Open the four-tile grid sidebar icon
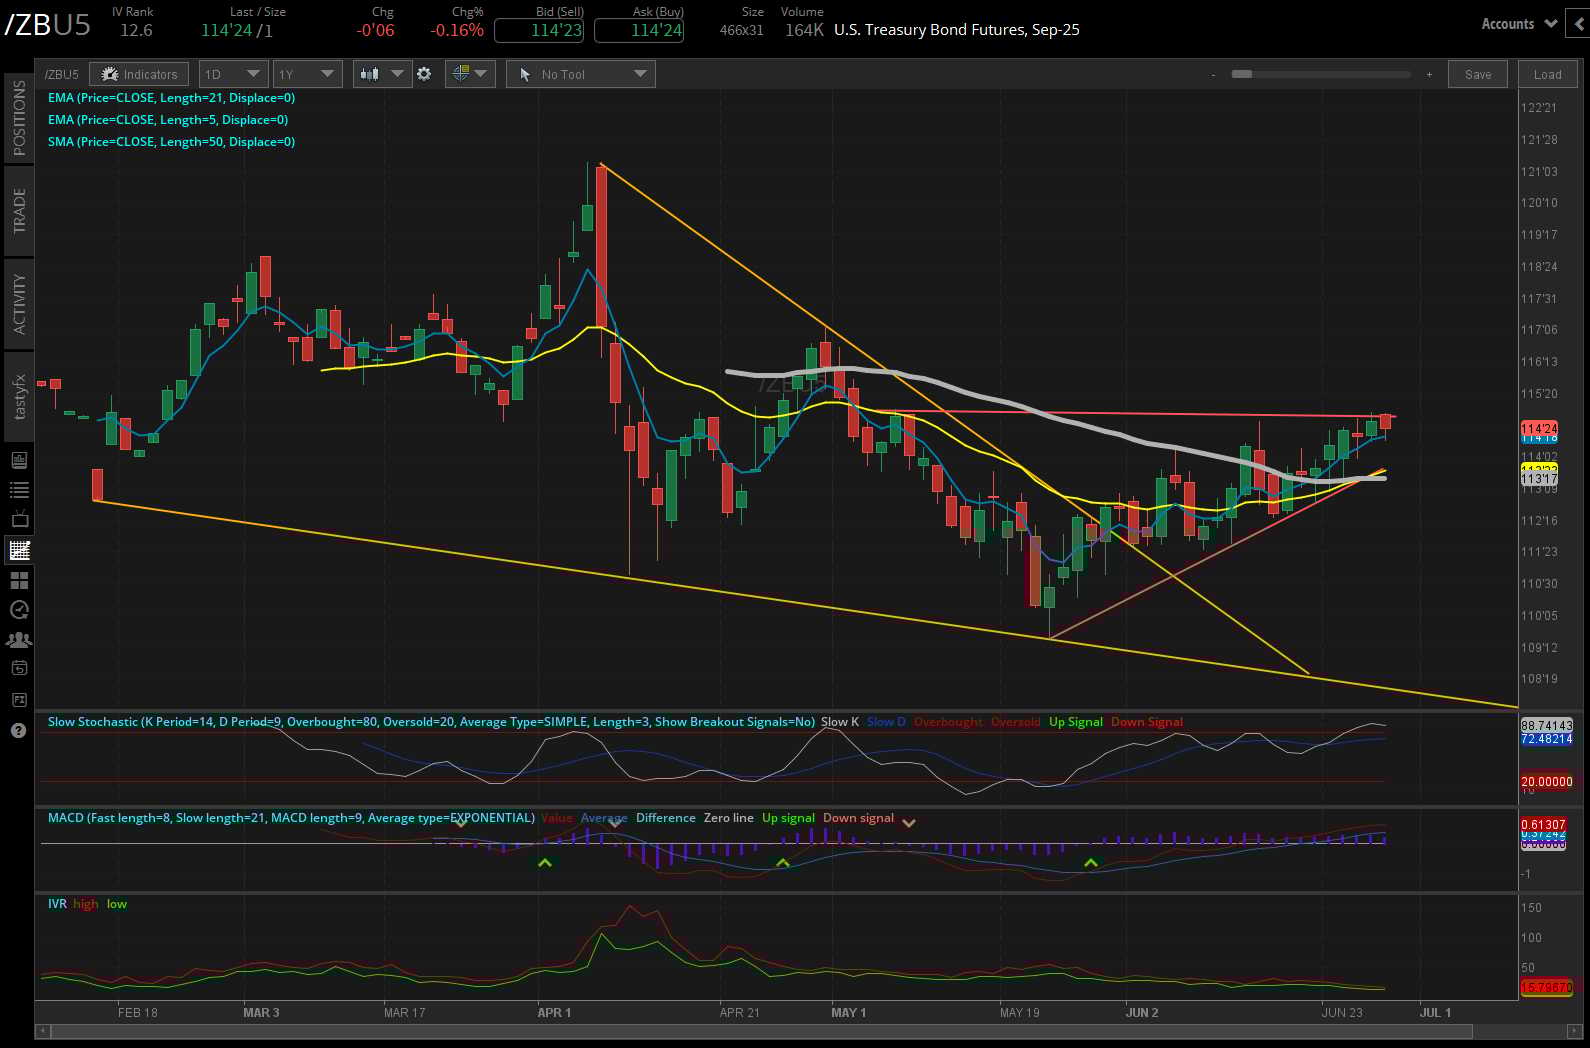 [19, 580]
